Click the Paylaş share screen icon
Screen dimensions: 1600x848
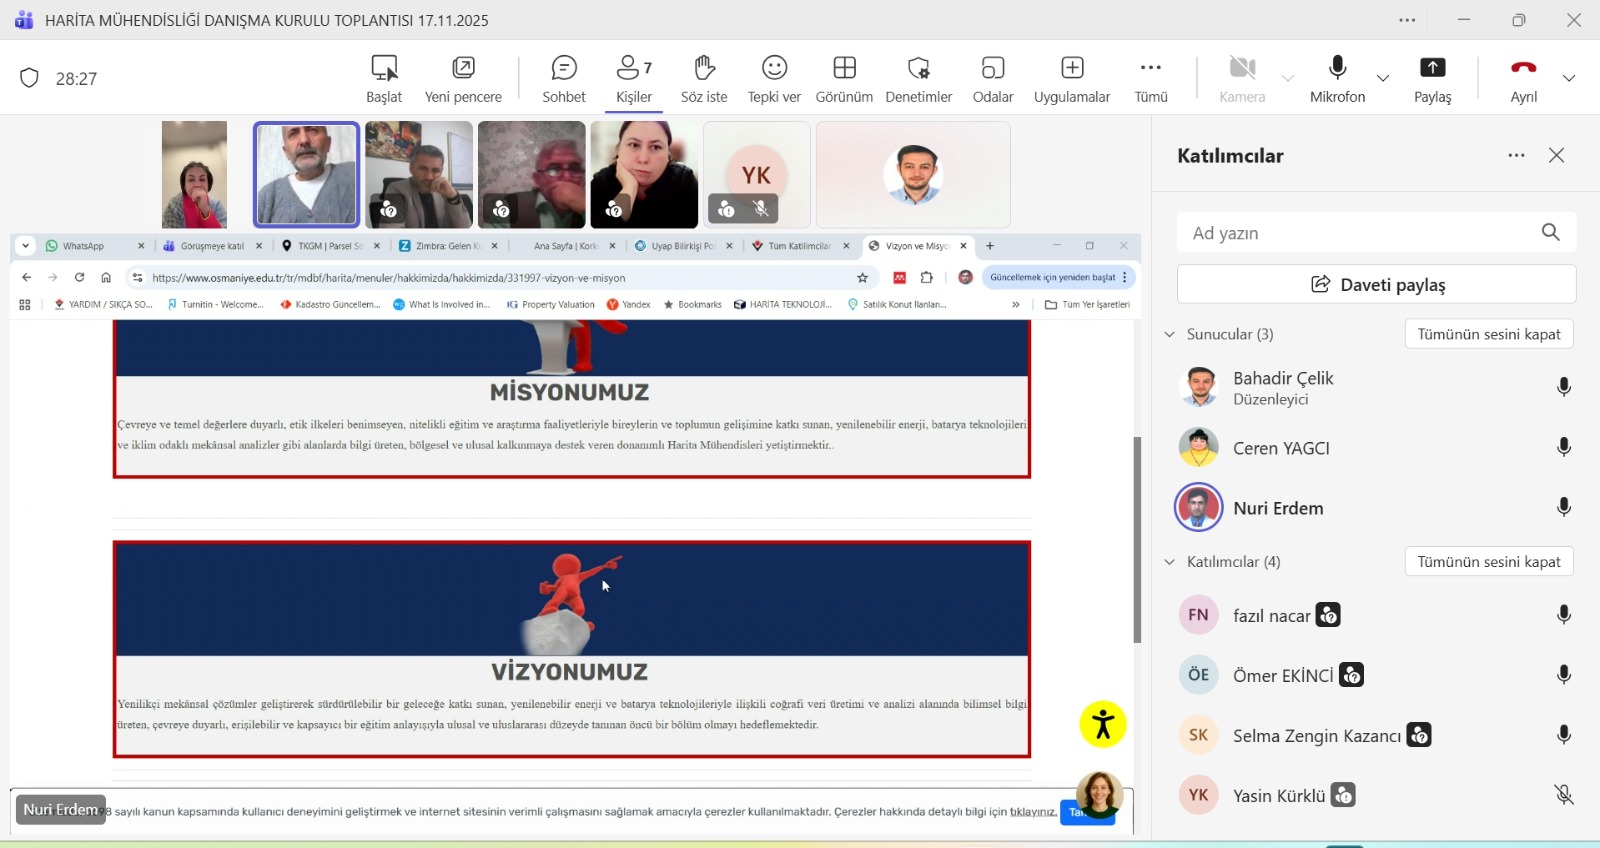(x=1432, y=68)
